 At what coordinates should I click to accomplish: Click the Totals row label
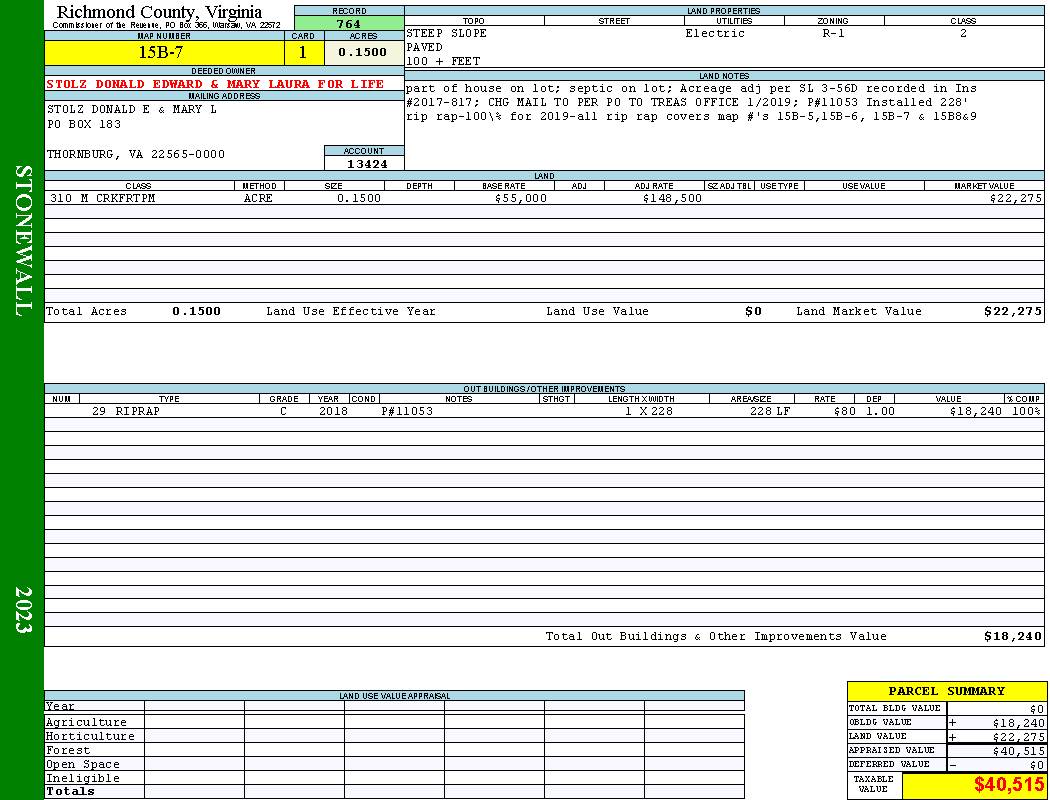(70, 791)
